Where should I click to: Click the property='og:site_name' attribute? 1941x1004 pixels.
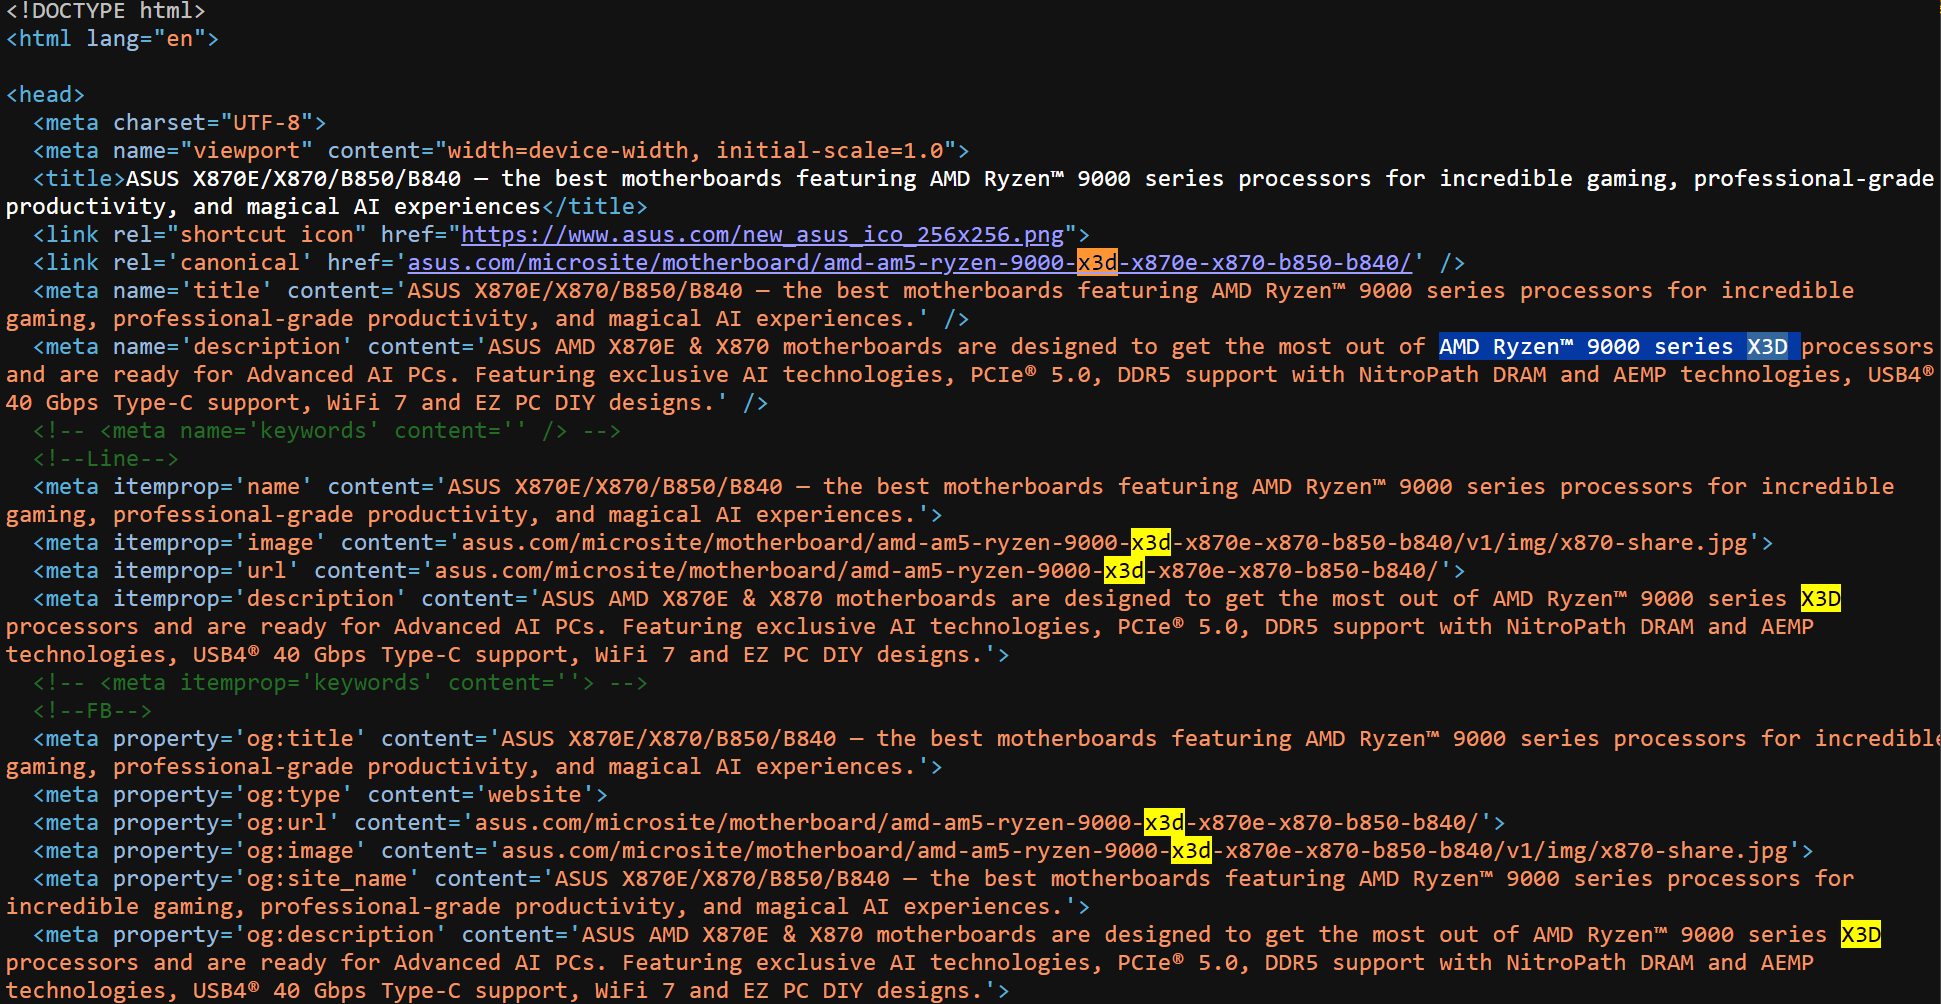[267, 879]
